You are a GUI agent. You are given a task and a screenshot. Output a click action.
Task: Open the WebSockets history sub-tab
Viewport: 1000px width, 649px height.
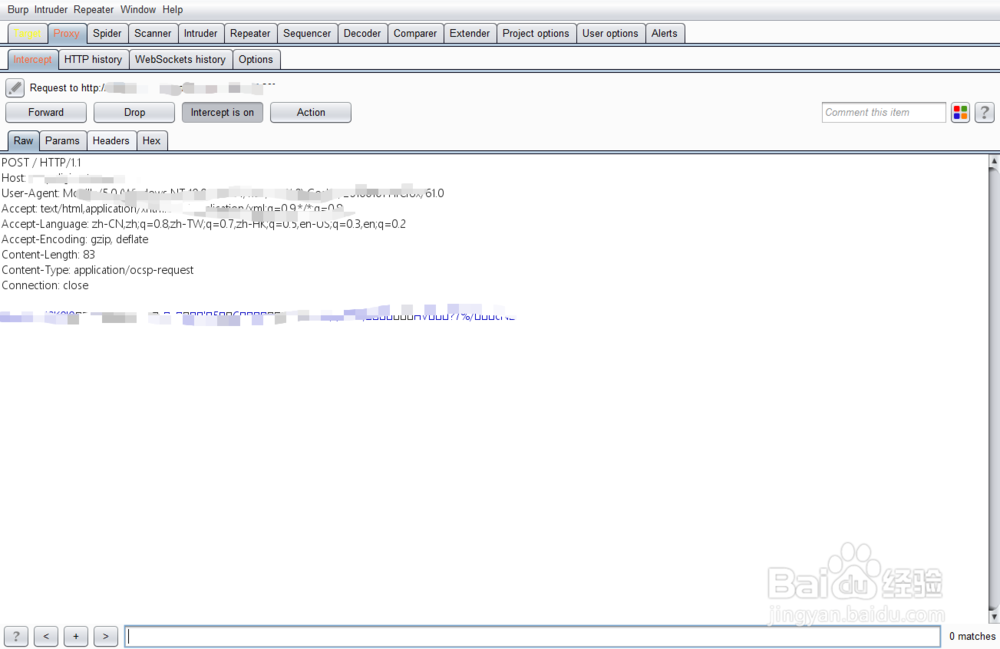(x=180, y=59)
